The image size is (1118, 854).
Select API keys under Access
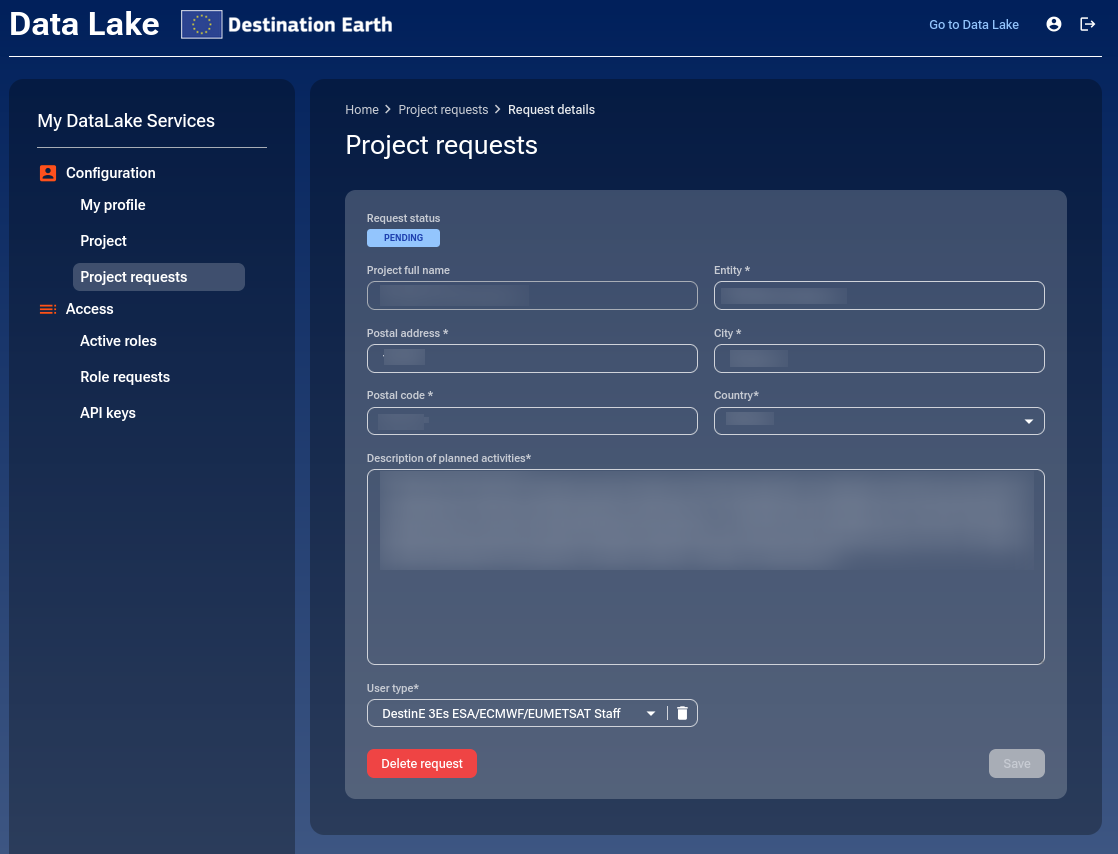[x=107, y=413]
